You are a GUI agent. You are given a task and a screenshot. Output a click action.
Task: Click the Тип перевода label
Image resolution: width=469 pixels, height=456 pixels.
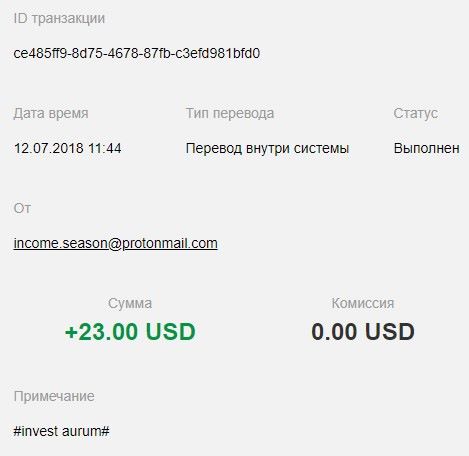click(x=230, y=114)
